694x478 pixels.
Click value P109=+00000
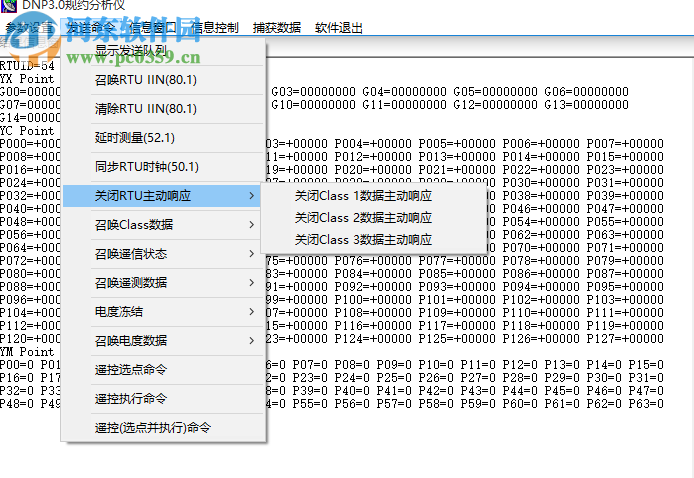tap(457, 313)
